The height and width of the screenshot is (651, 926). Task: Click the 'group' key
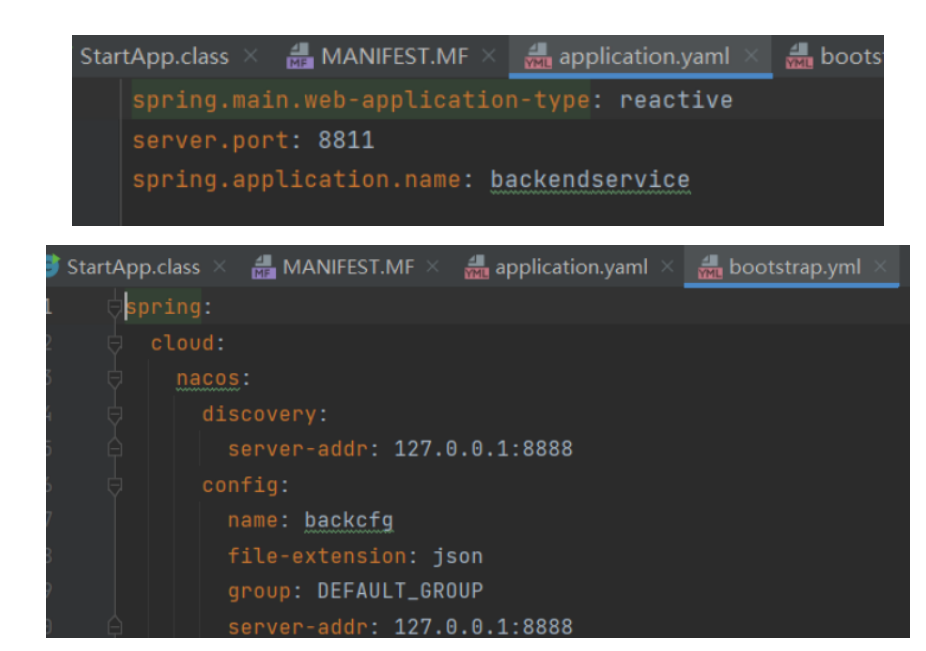pyautogui.click(x=259, y=591)
